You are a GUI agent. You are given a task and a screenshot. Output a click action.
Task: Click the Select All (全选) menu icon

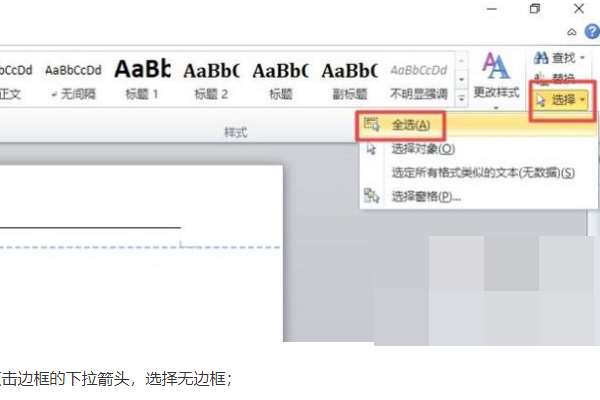[x=372, y=124]
